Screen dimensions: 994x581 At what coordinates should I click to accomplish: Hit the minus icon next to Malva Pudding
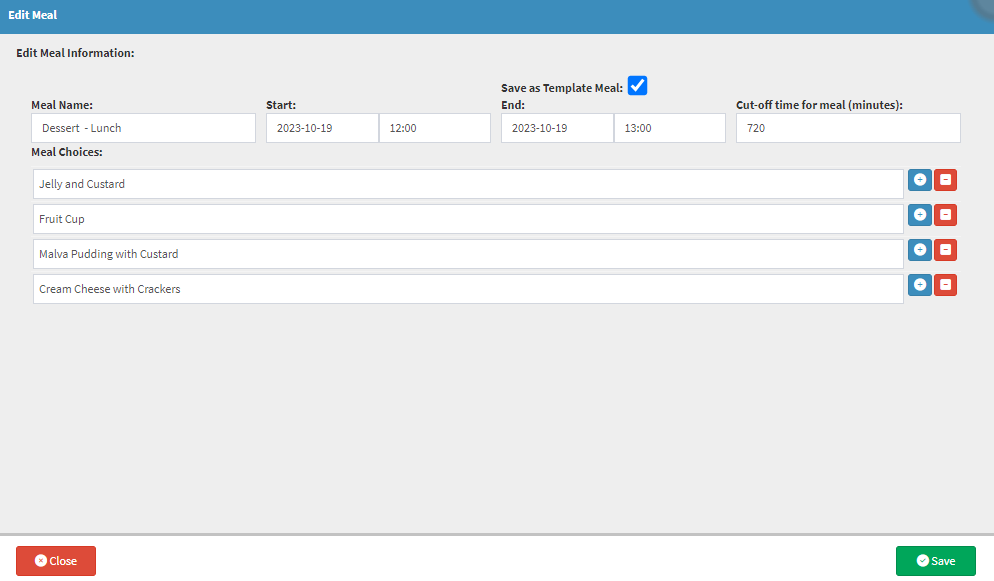[x=945, y=250]
